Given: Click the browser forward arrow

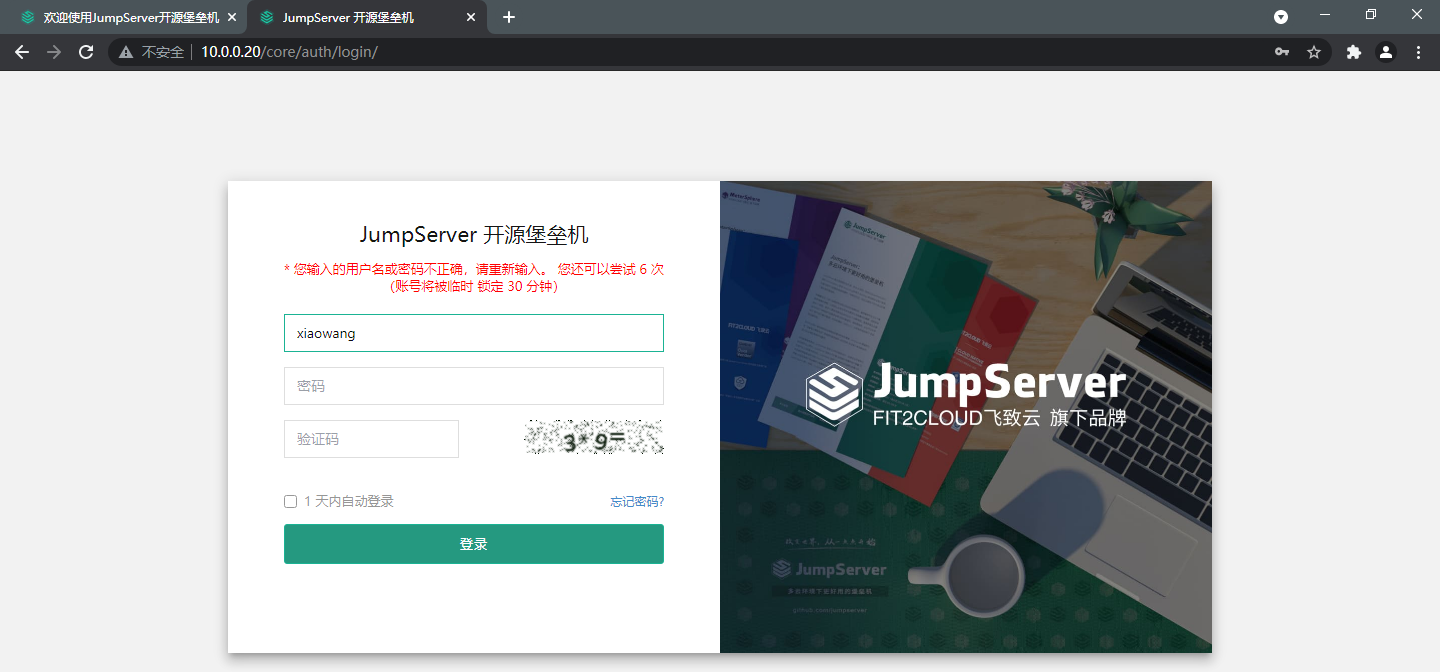Looking at the screenshot, I should [x=54, y=52].
